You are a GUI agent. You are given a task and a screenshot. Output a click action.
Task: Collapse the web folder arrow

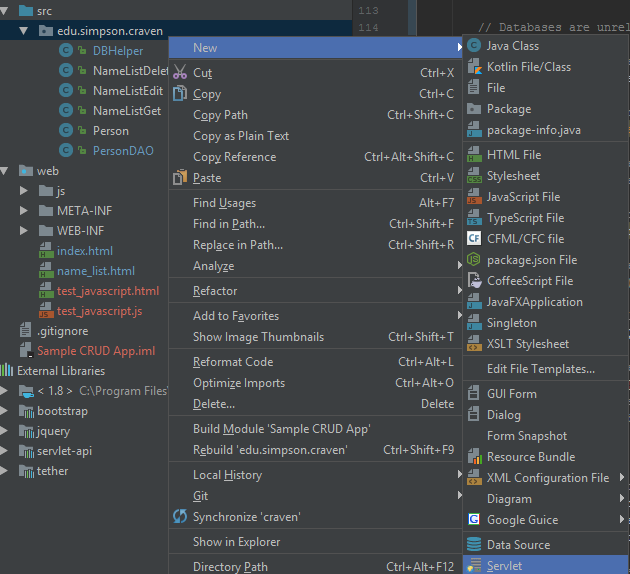tap(4, 171)
